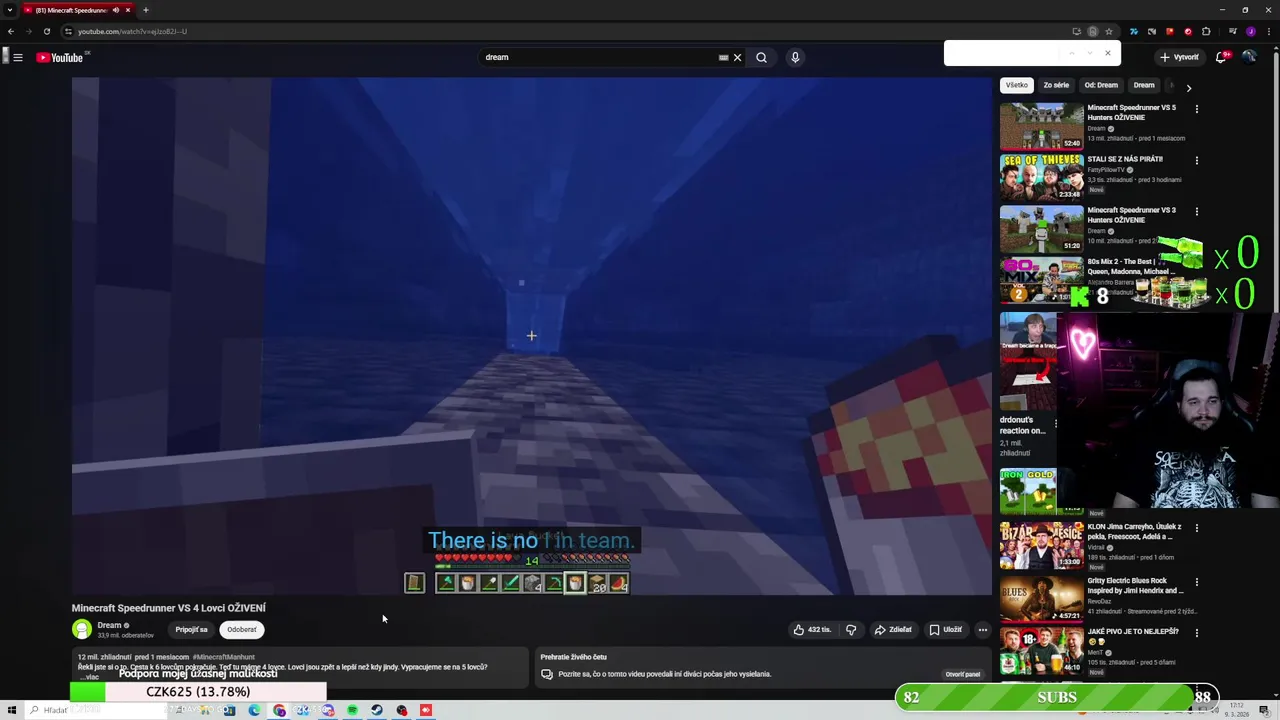Save the video with Uložiť

(x=945, y=630)
